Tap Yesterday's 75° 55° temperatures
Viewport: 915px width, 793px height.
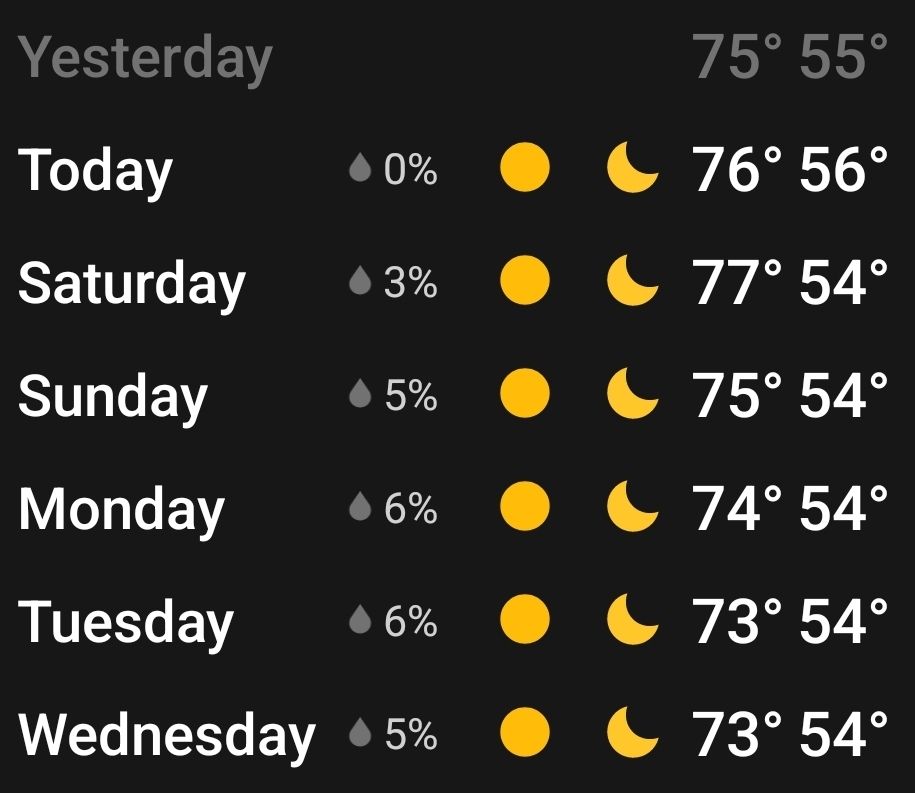(x=790, y=57)
